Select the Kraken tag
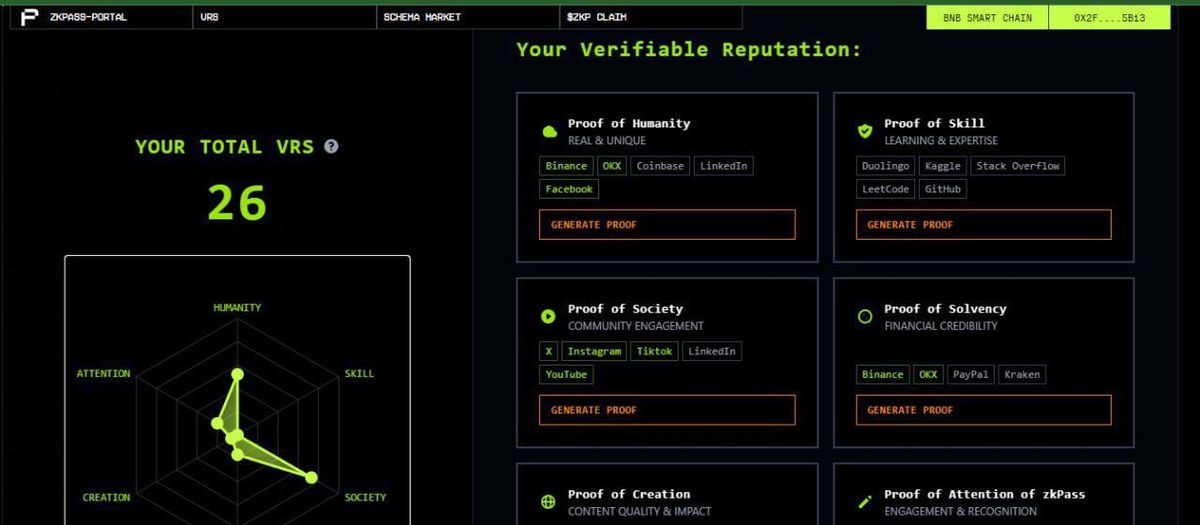 pos(1022,374)
